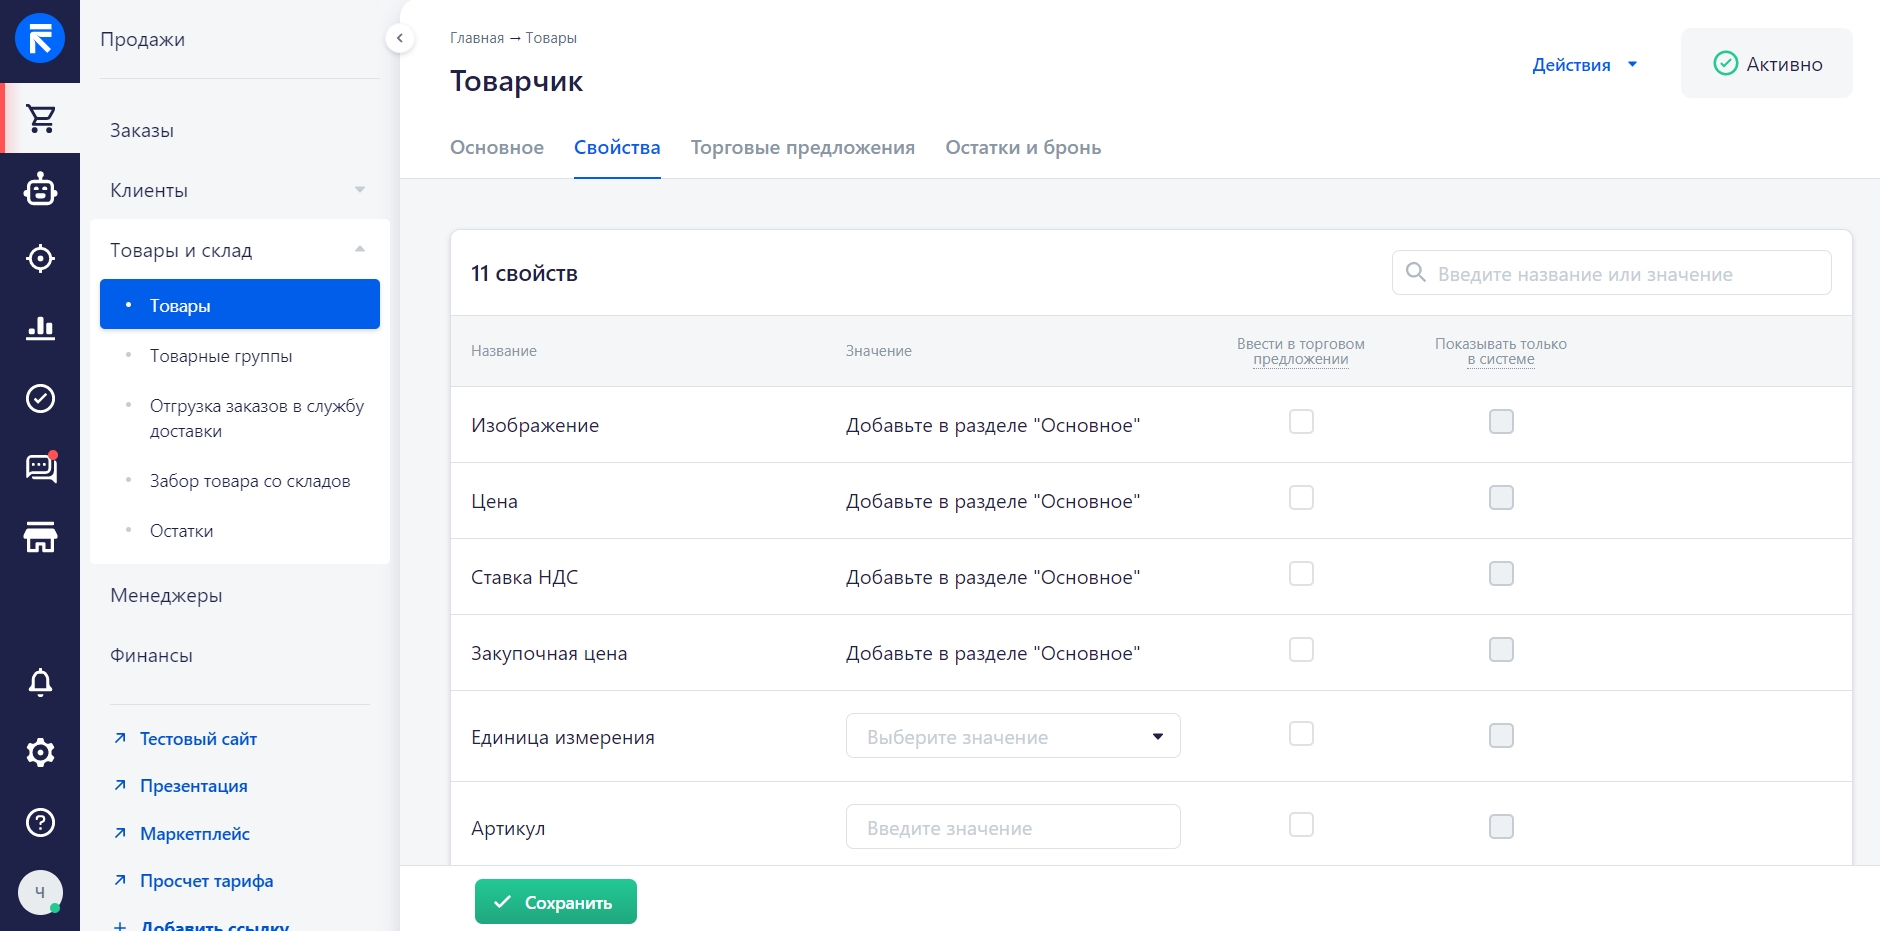Image resolution: width=1880 pixels, height=931 pixels.
Task: Click the tasks checkmark circle icon
Action: point(41,398)
